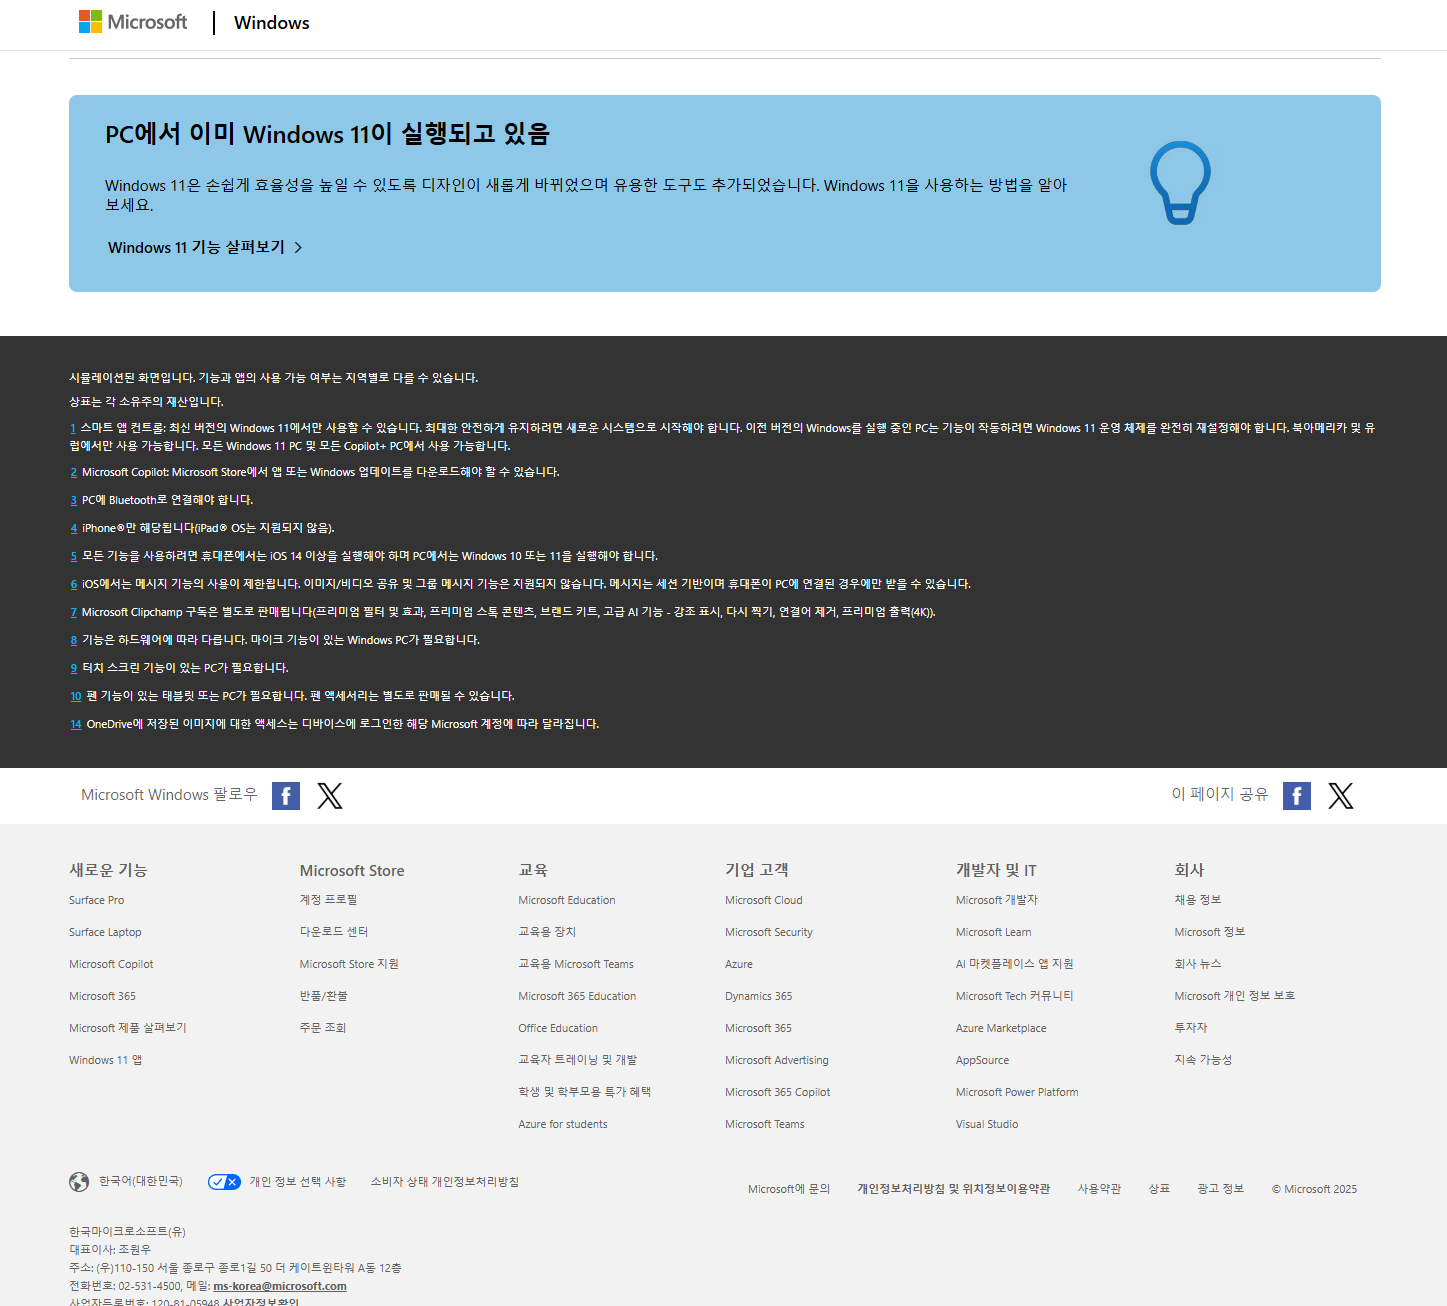Image resolution: width=1447 pixels, height=1306 pixels.
Task: Open Microsoft Copilot footer link
Action: pos(111,964)
